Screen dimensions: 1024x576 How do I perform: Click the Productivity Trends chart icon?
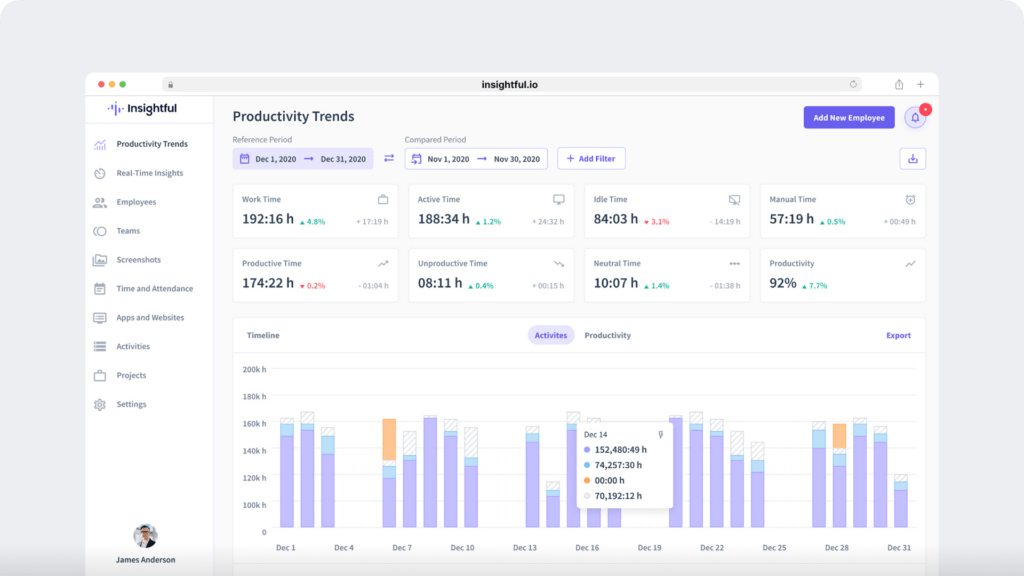100,144
